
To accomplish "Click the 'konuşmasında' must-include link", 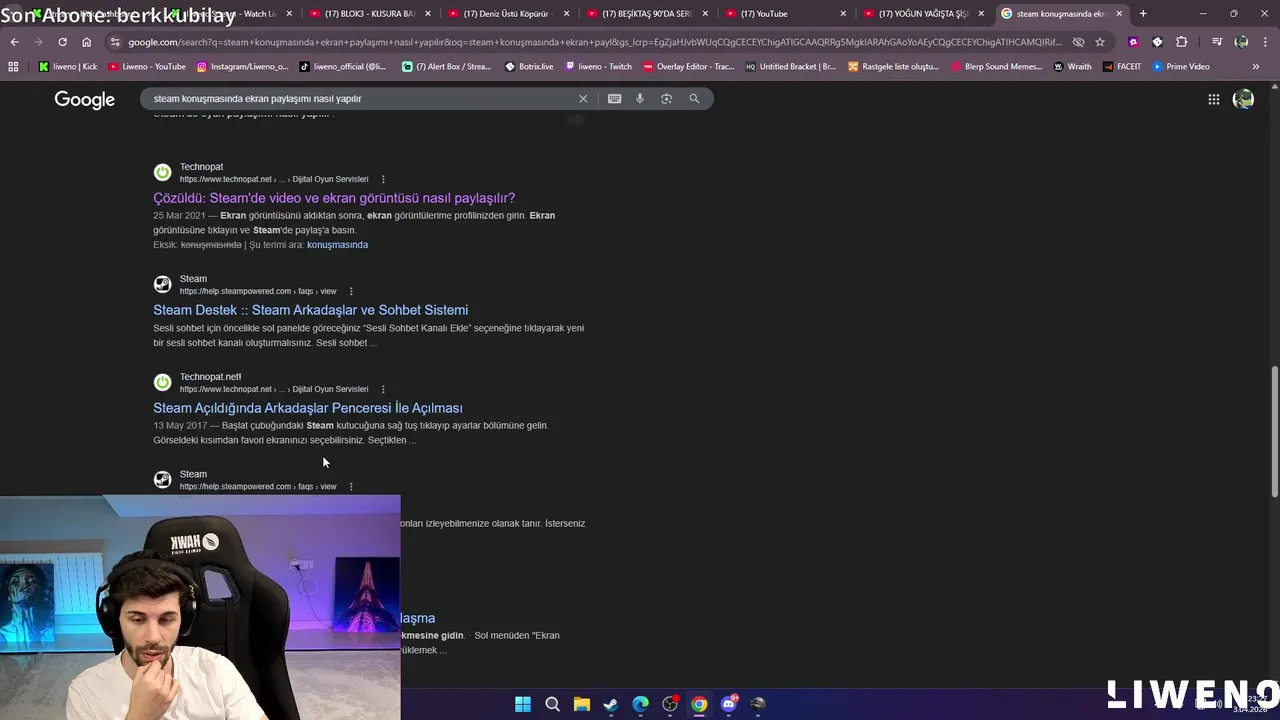I will (x=337, y=245).
